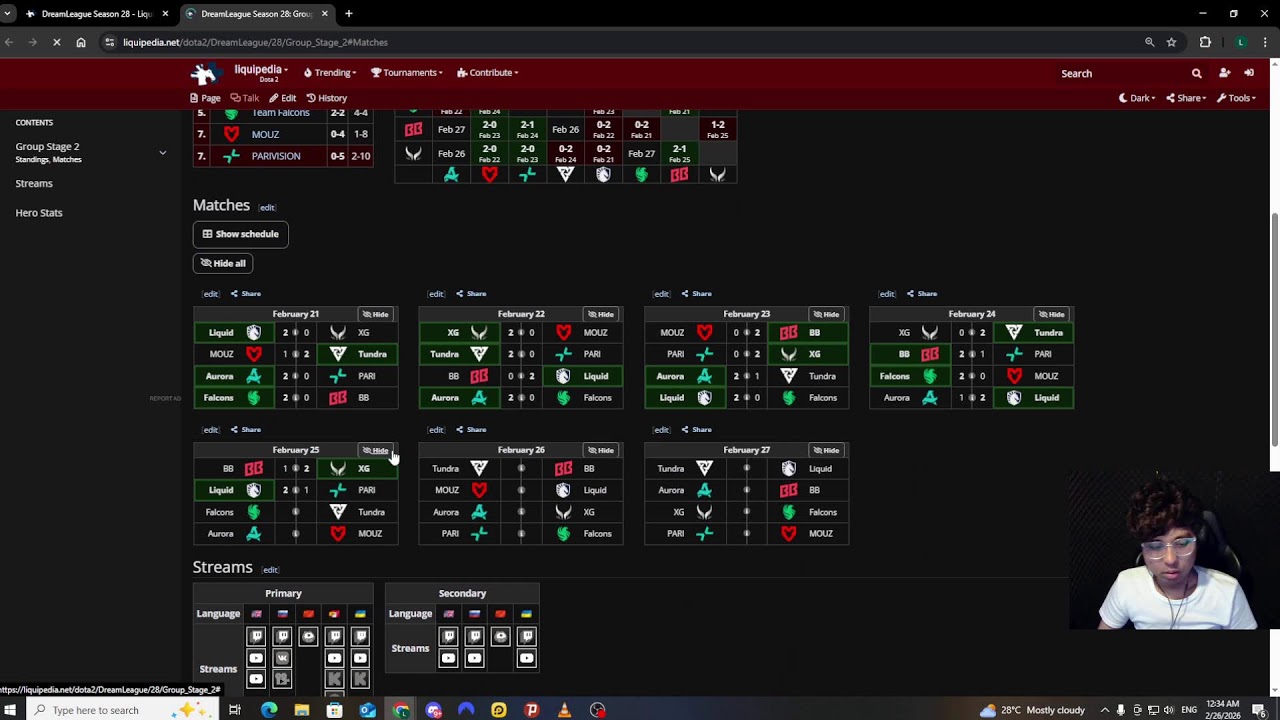This screenshot has height=720, width=1280.
Task: Hide the February 24 match group
Action: click(1051, 314)
